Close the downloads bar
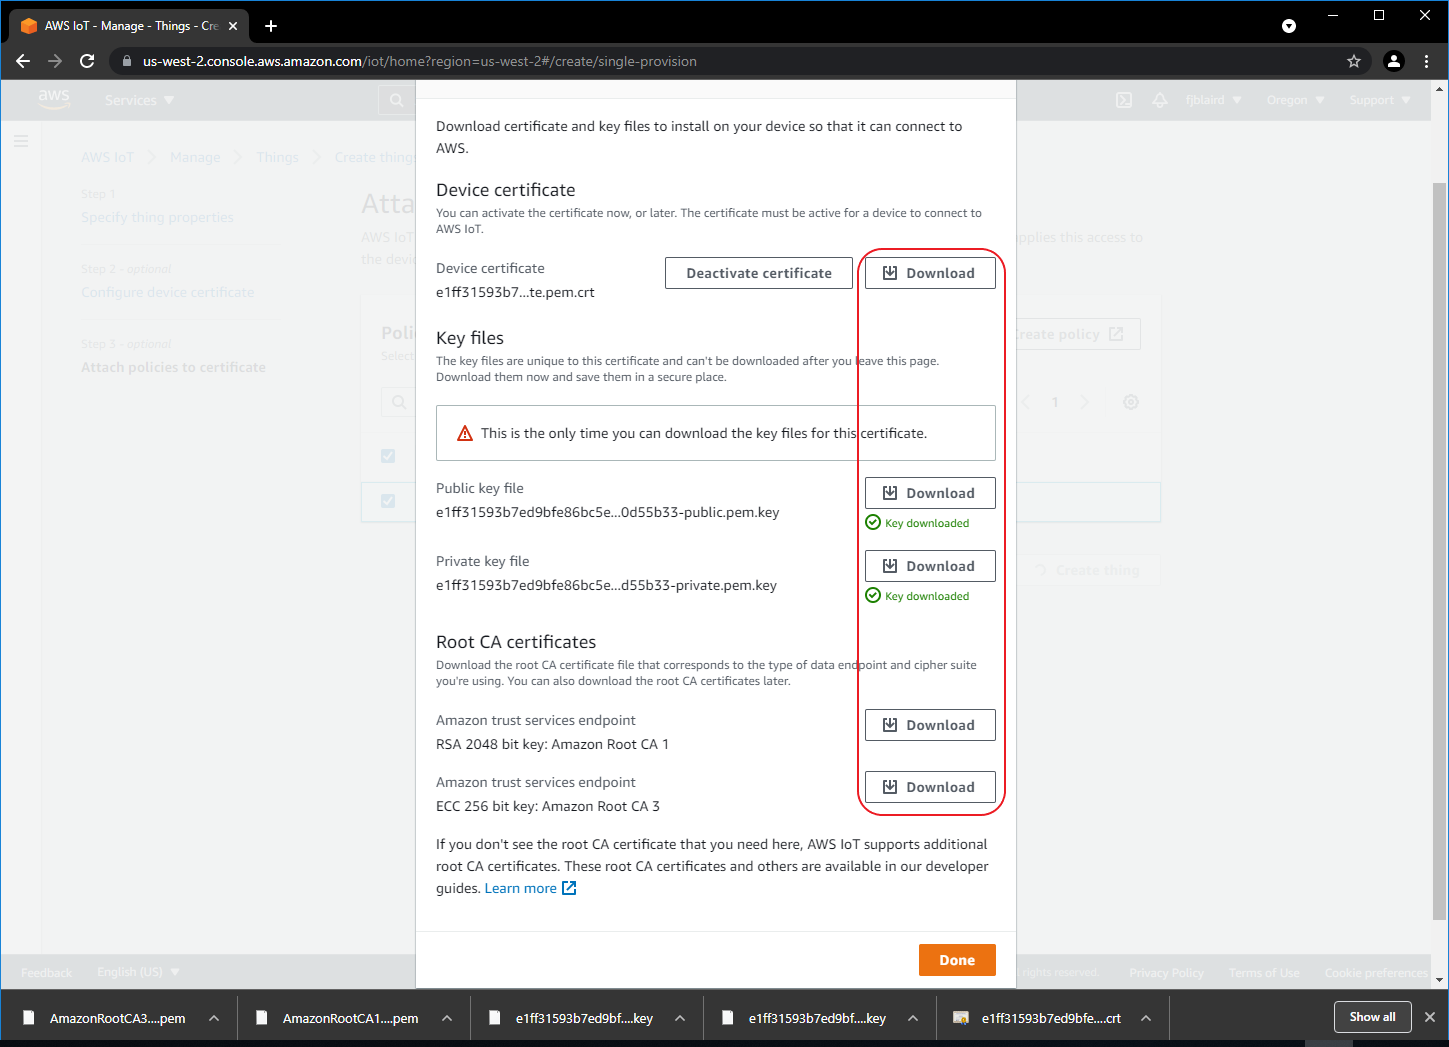 [x=1429, y=1017]
